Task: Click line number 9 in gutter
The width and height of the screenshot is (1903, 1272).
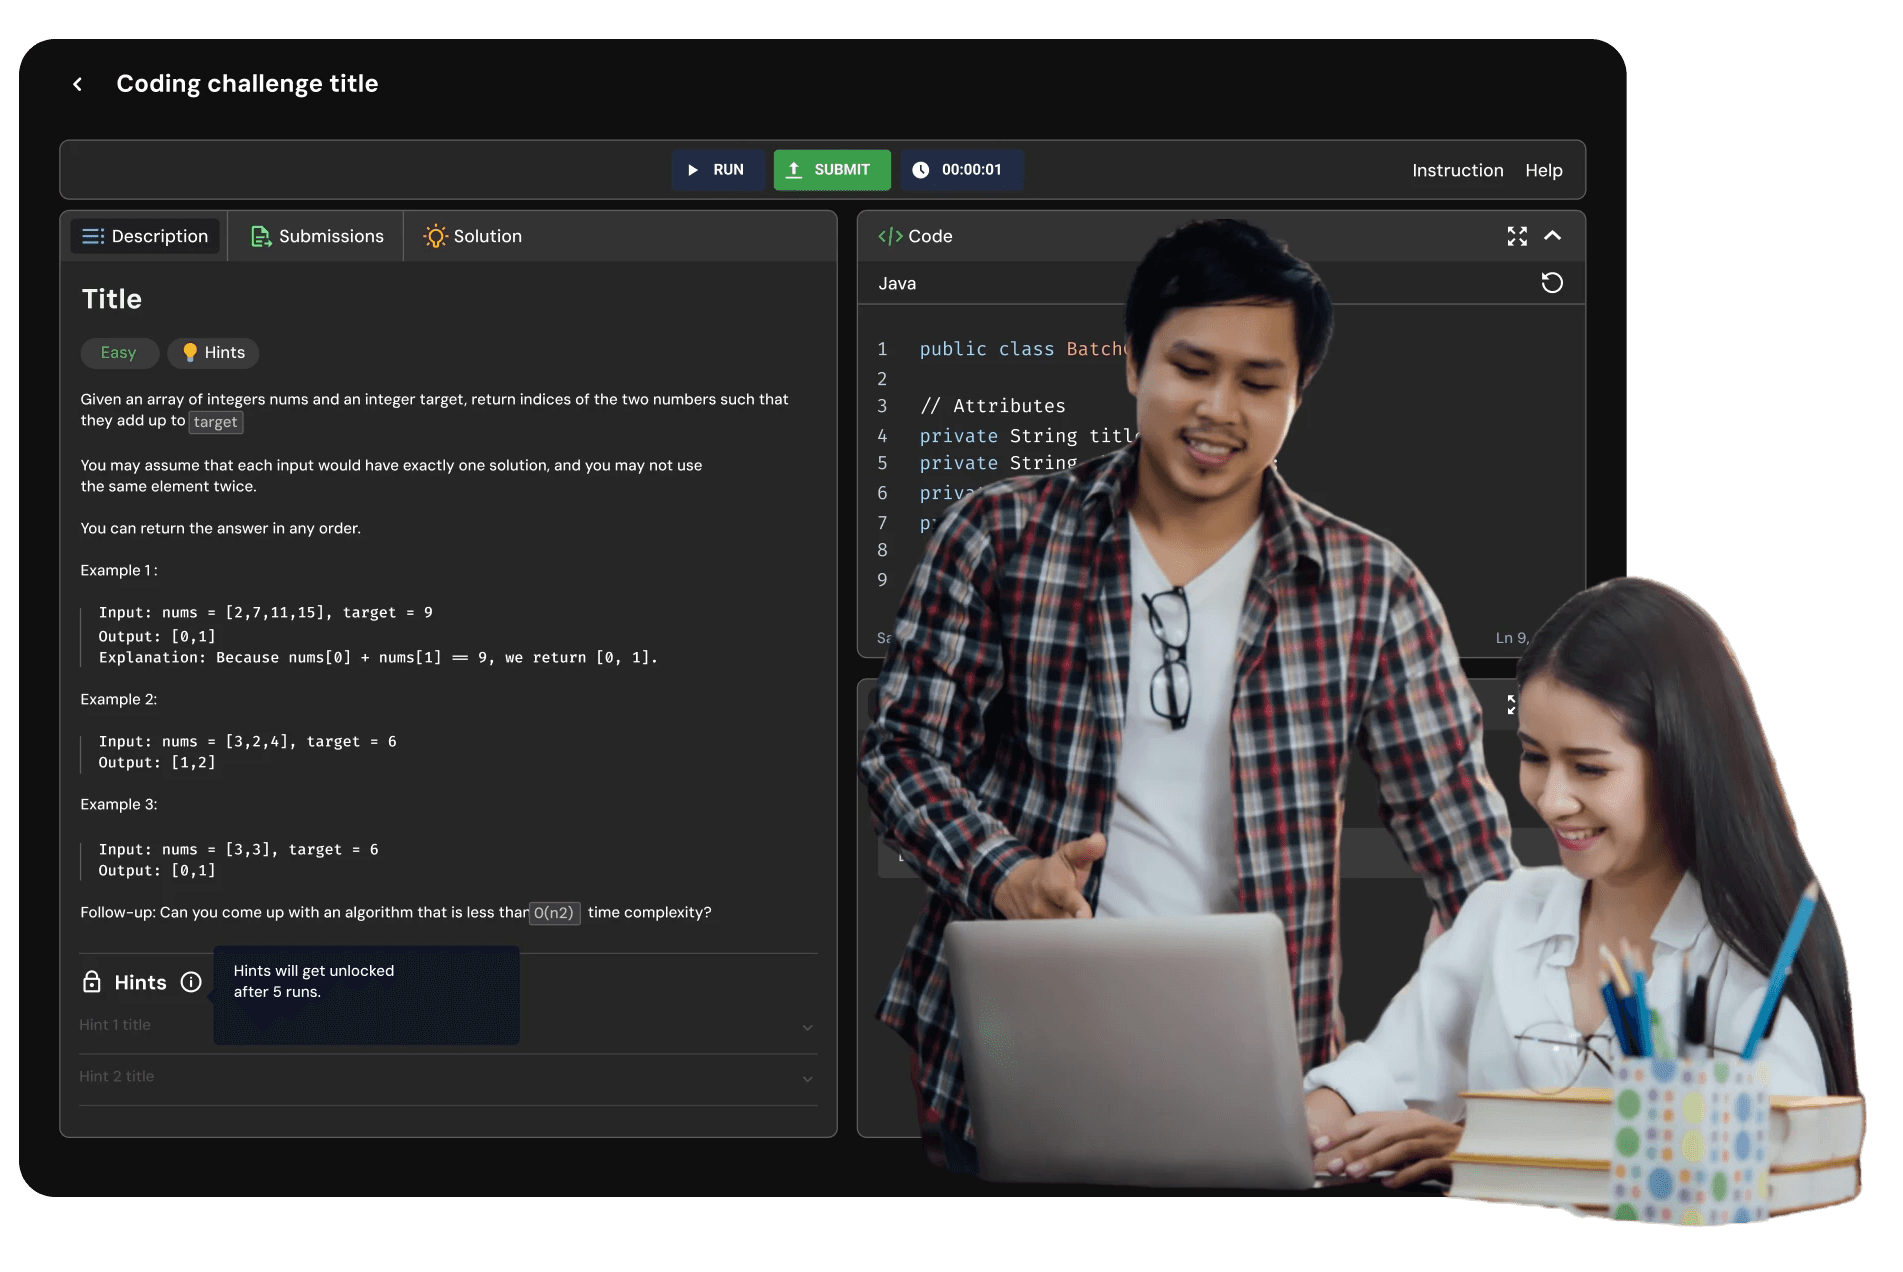Action: click(882, 580)
